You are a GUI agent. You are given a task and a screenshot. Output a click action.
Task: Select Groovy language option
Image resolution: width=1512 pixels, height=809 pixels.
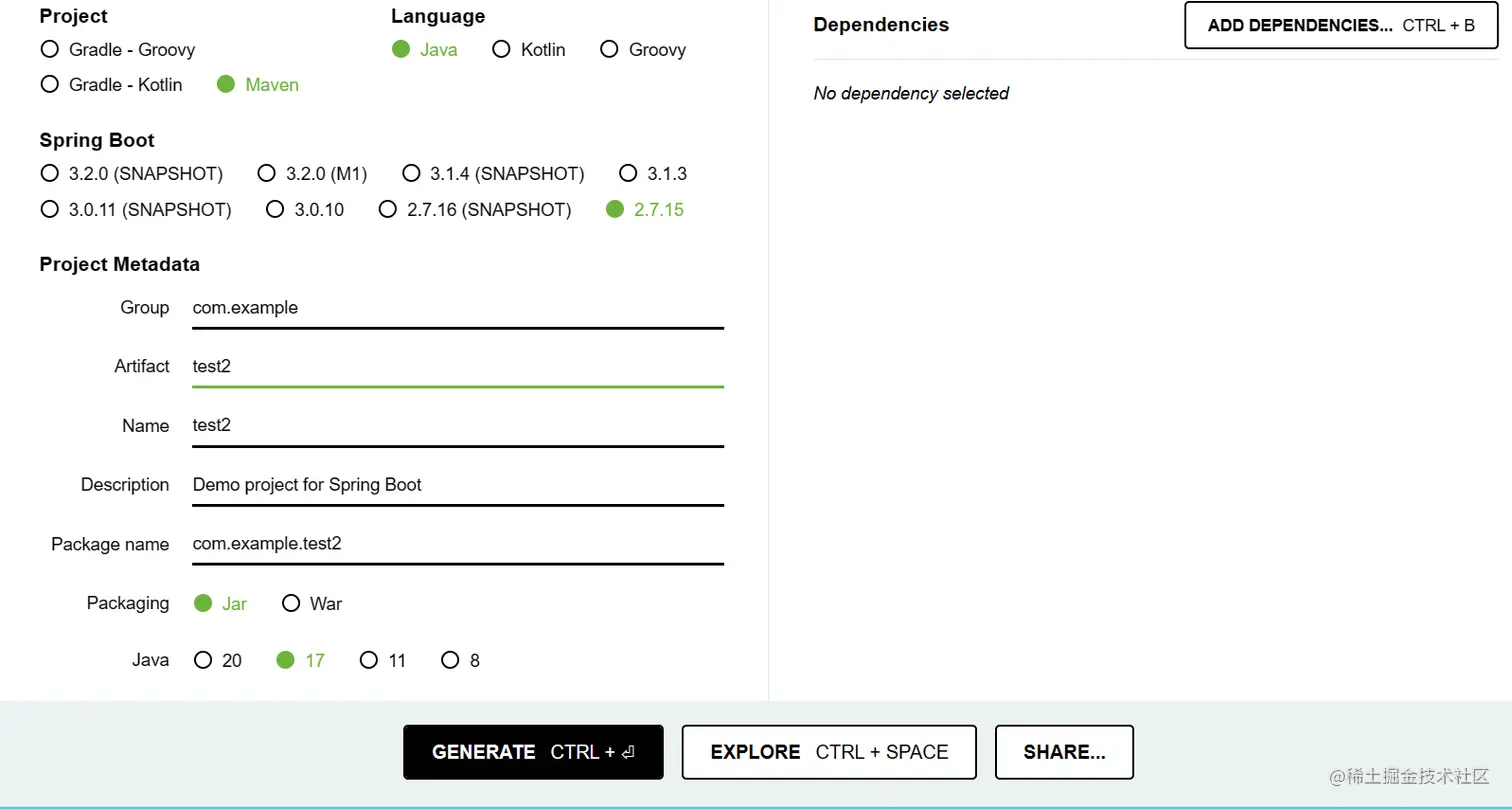coord(643,49)
